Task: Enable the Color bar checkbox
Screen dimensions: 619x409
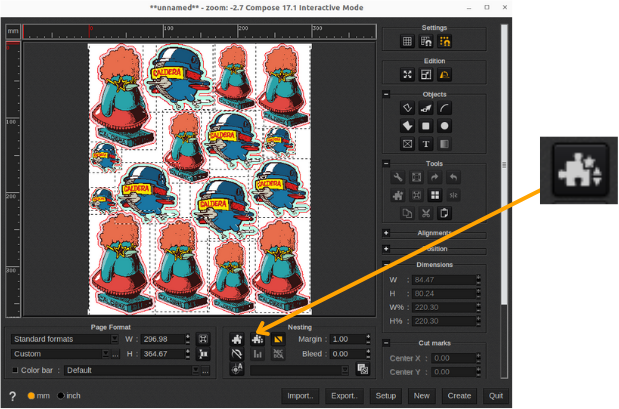Action: point(15,370)
